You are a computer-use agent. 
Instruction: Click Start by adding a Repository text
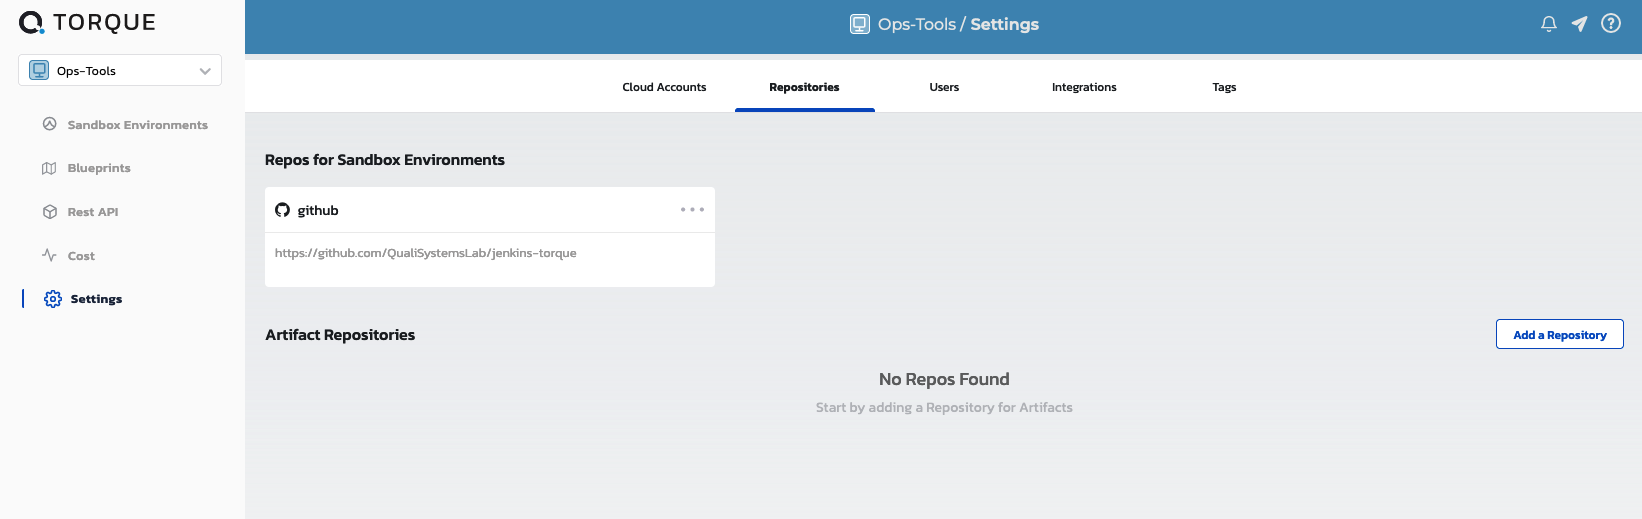[944, 407]
